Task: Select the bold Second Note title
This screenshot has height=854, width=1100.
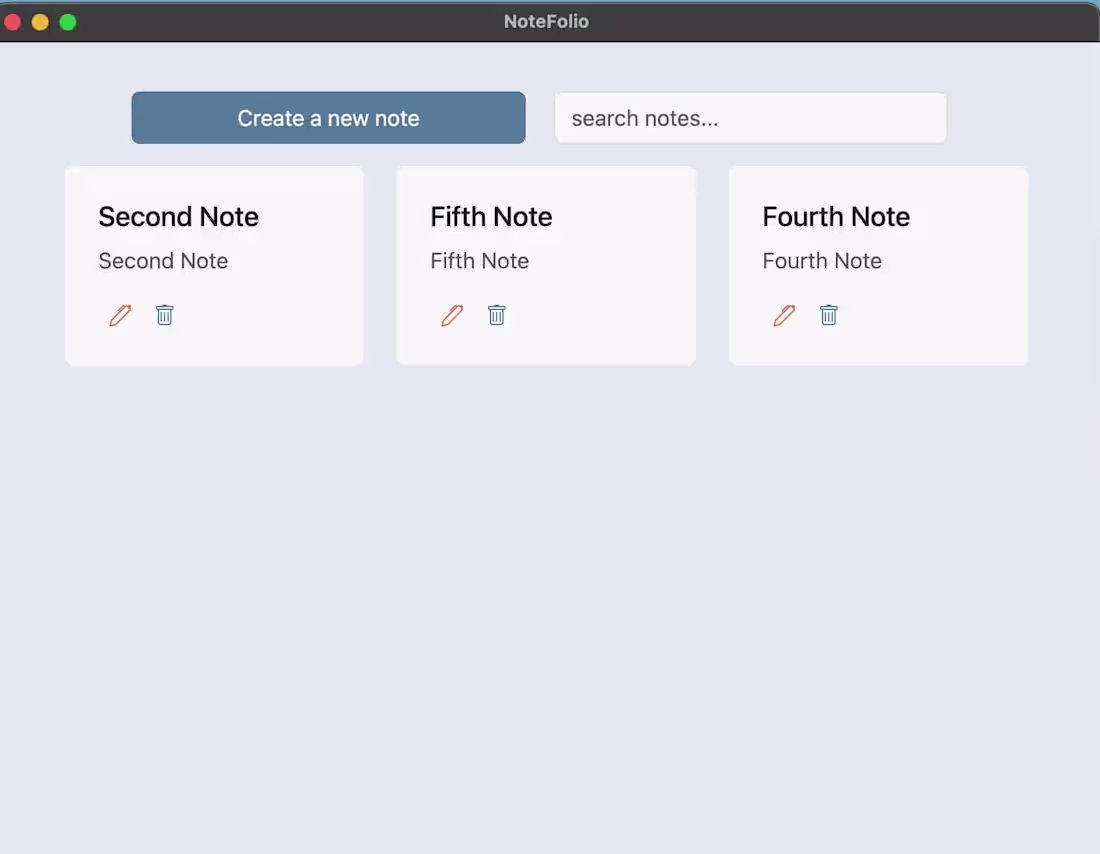Action: [x=178, y=217]
